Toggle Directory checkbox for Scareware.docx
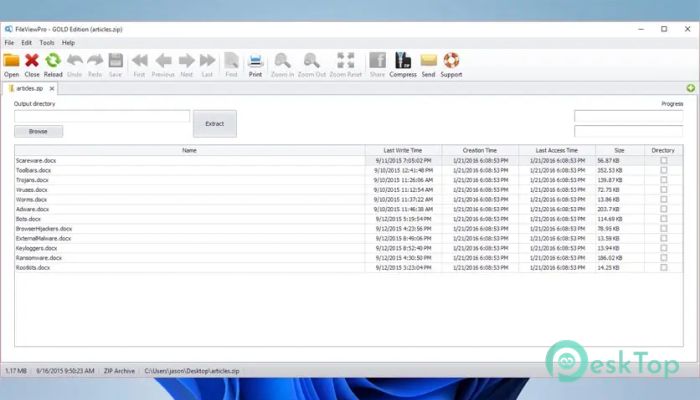The image size is (700, 400). pyautogui.click(x=663, y=160)
